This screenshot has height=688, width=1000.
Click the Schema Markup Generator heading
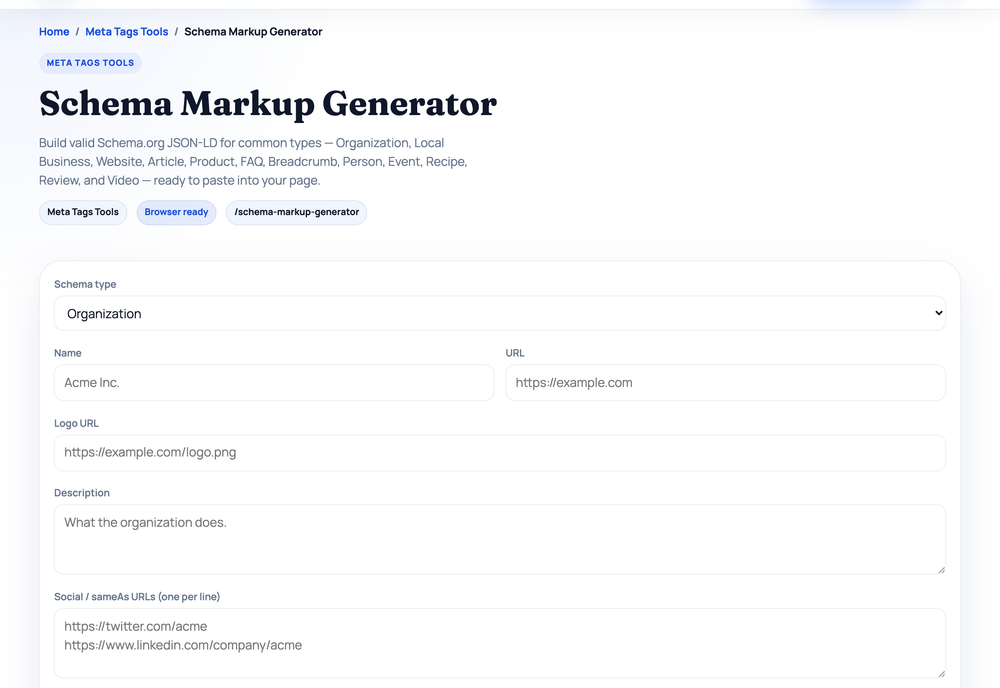[268, 104]
